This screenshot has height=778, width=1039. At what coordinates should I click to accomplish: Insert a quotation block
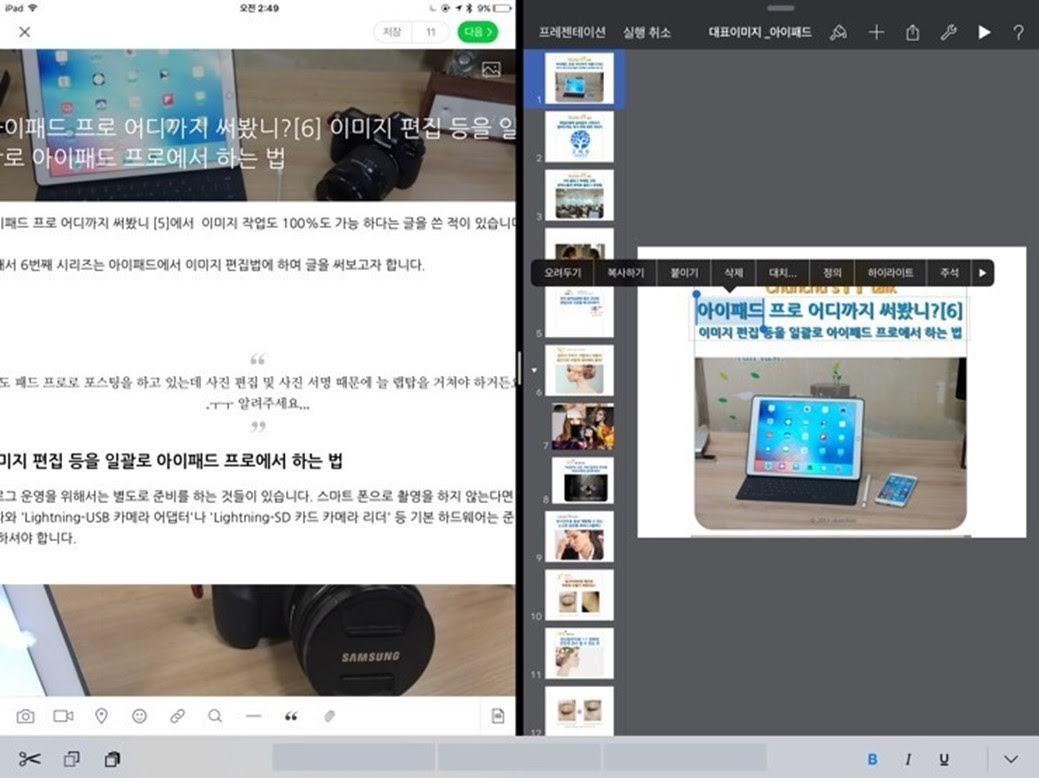(x=291, y=716)
